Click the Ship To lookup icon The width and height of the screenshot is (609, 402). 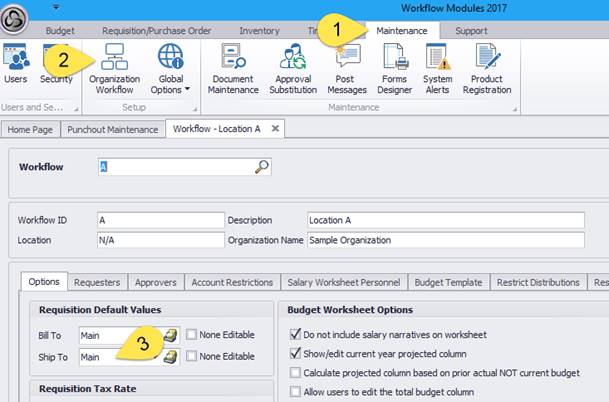[x=170, y=357]
